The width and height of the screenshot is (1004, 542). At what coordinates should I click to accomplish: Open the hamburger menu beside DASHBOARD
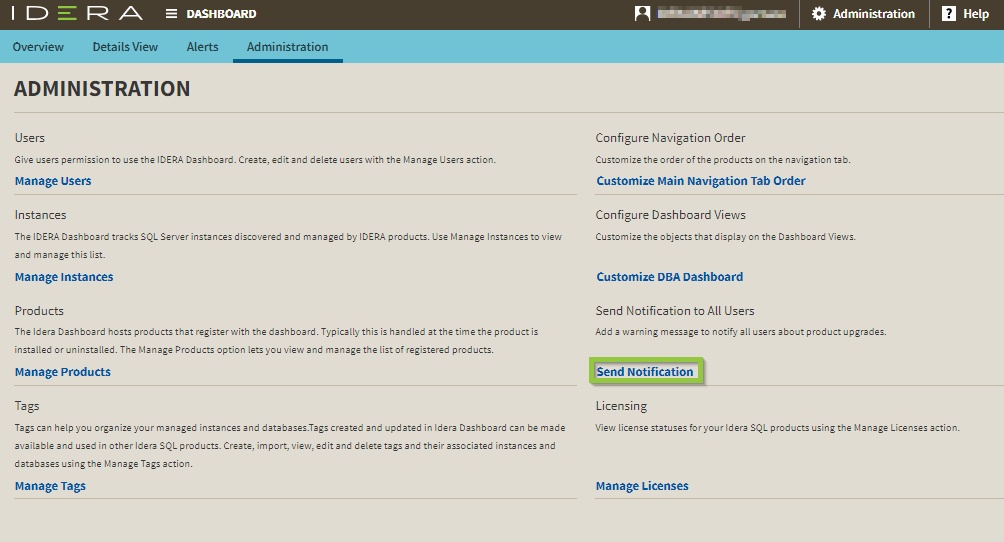coord(172,14)
